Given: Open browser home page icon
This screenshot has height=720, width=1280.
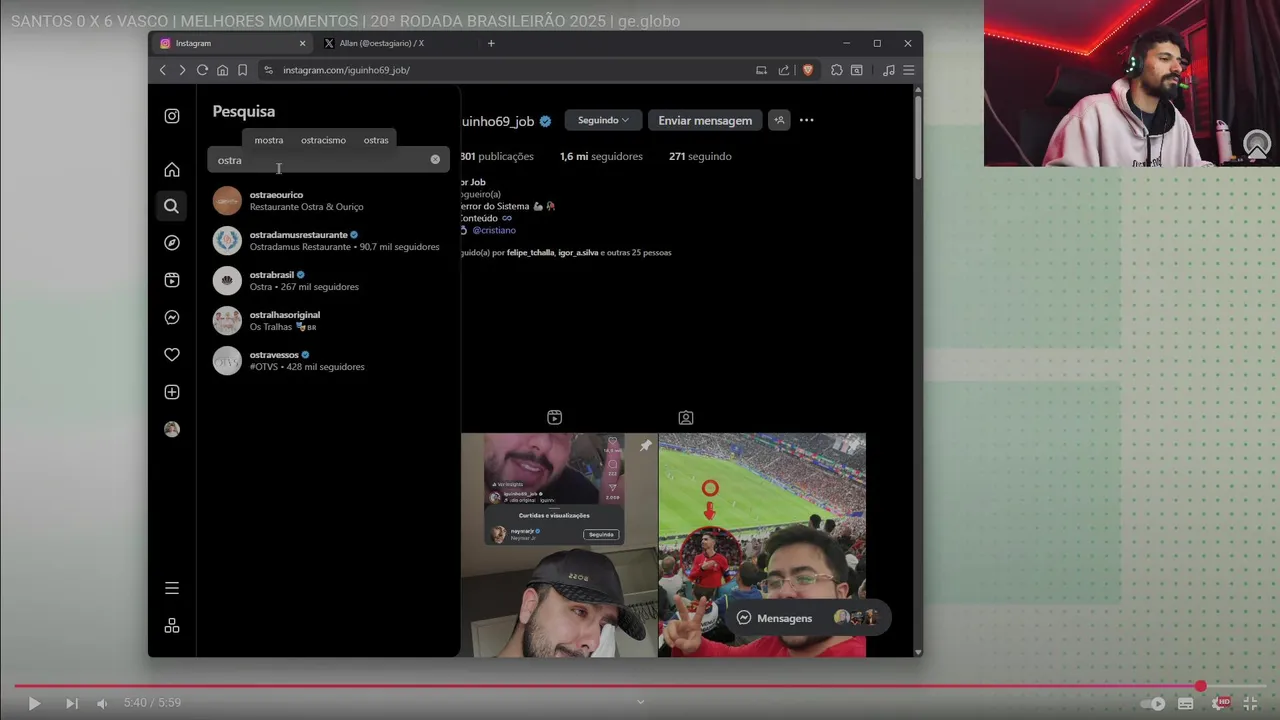Looking at the screenshot, I should tap(222, 70).
